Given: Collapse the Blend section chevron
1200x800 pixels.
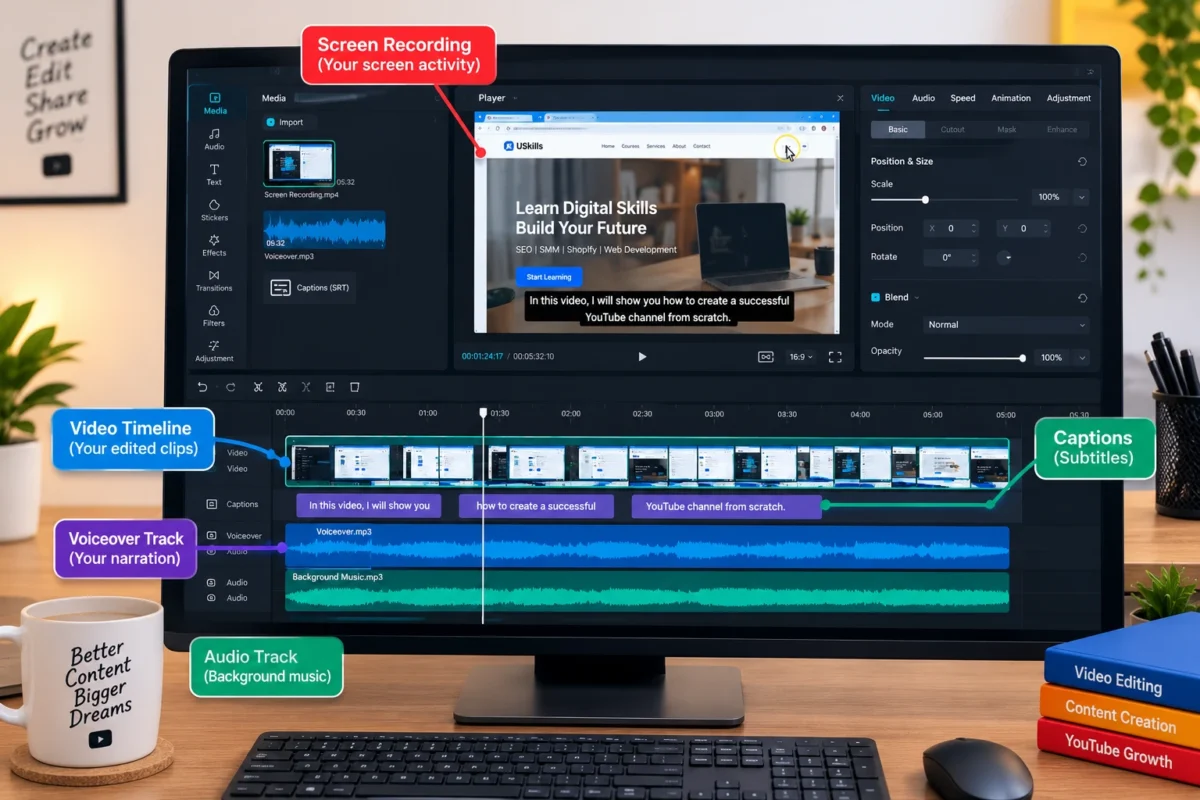Looking at the screenshot, I should 916,298.
